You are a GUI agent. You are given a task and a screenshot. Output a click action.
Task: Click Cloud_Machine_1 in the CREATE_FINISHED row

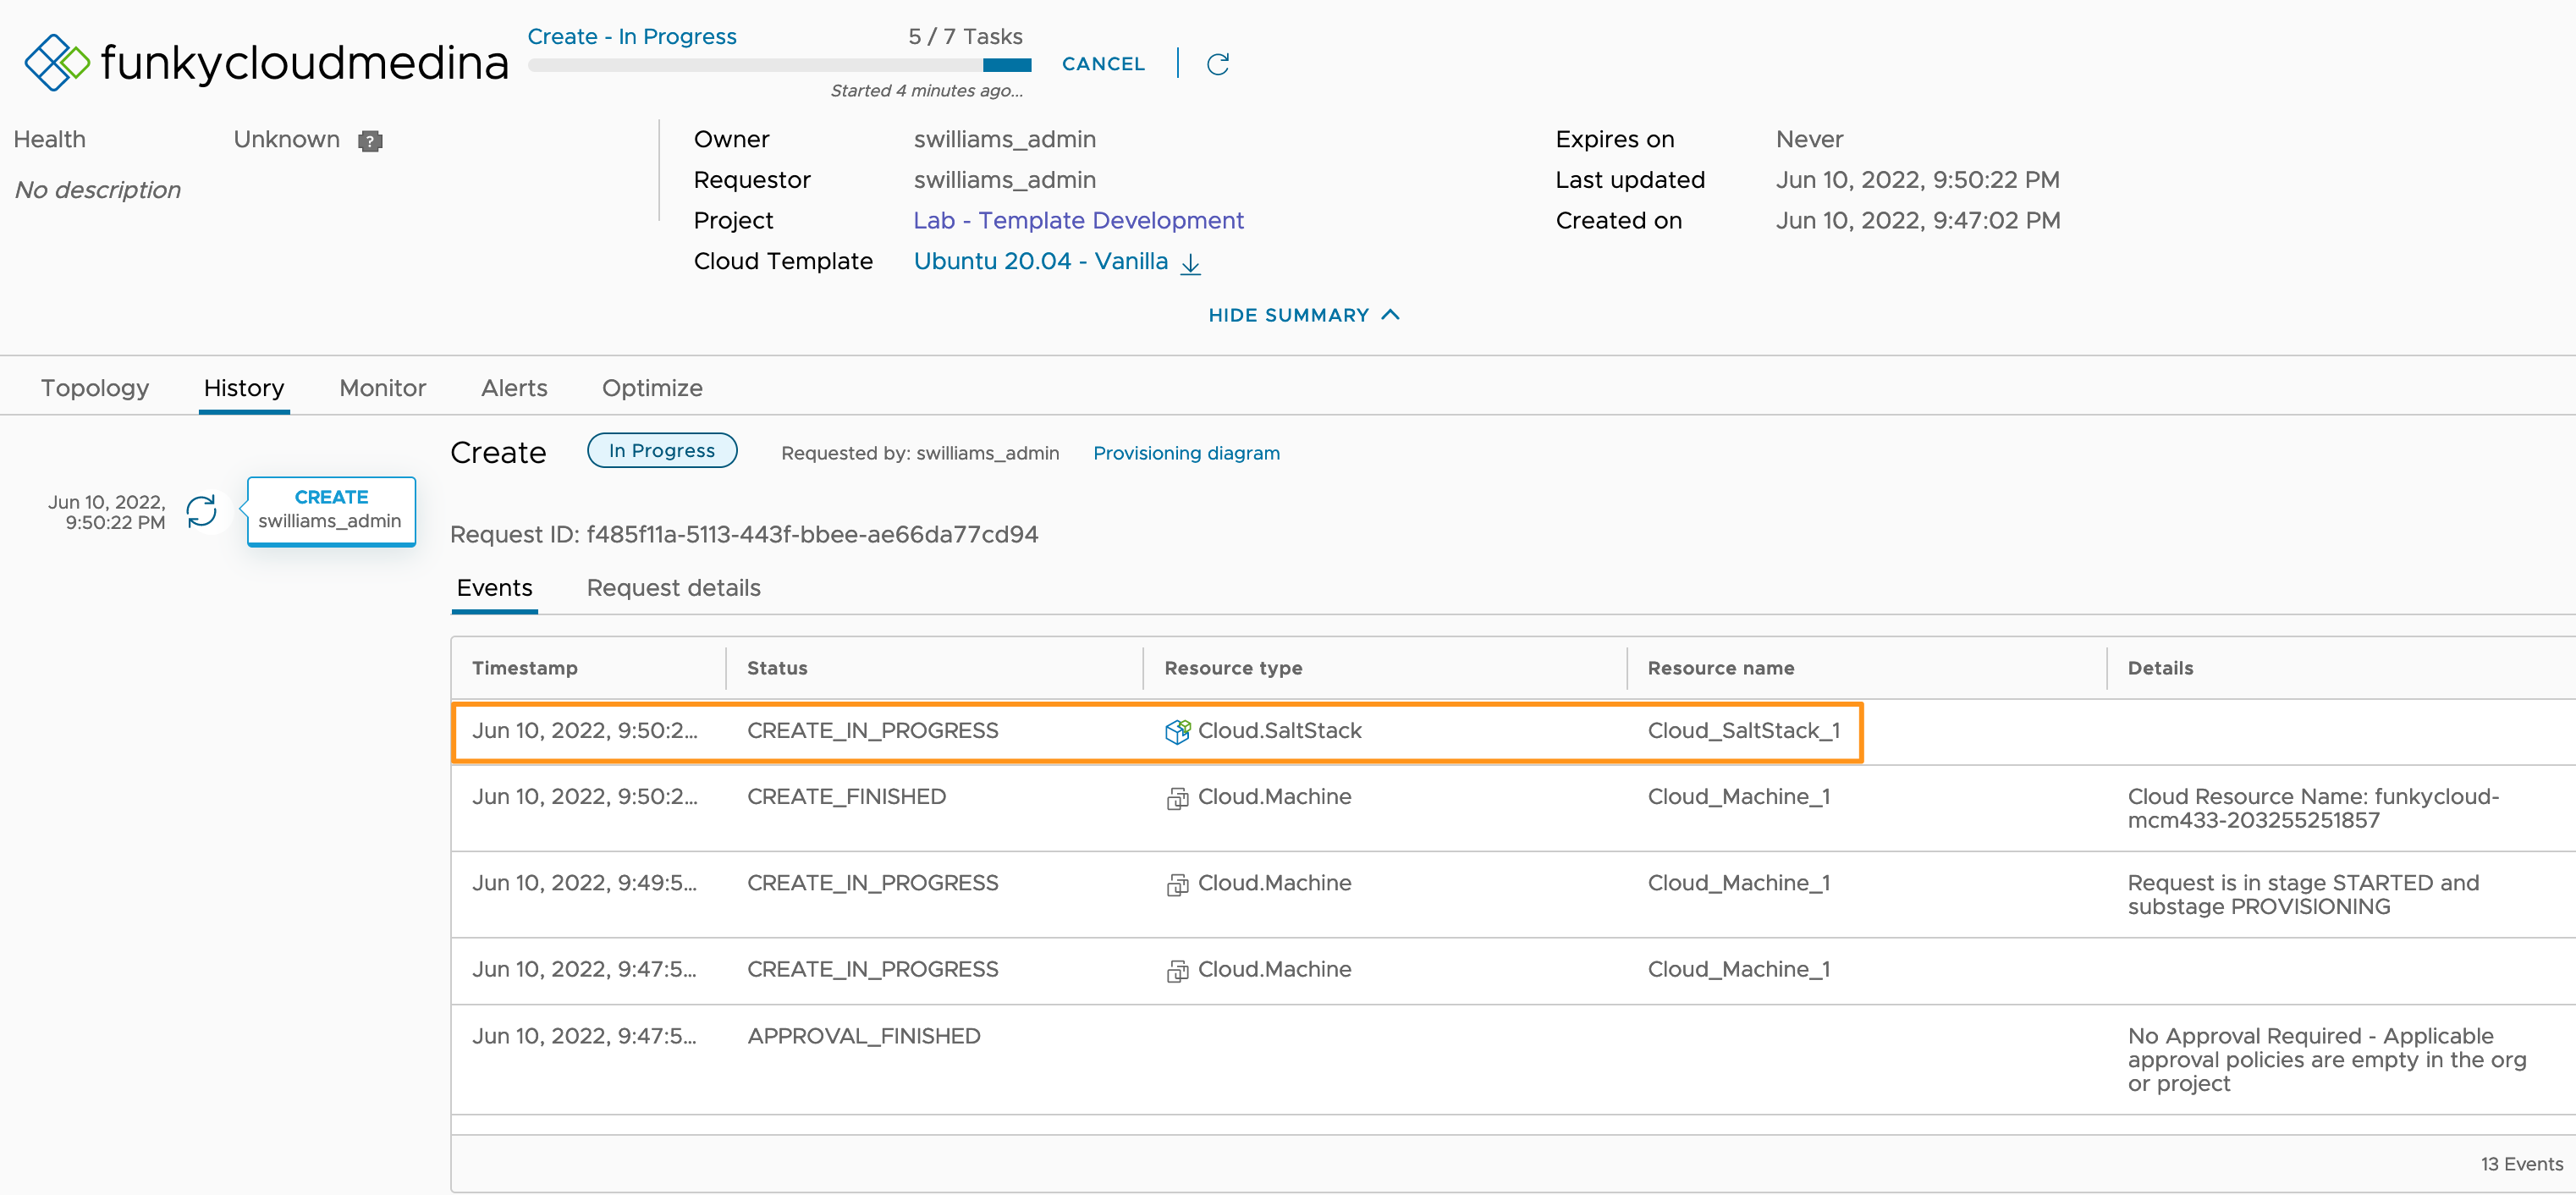pos(1739,797)
